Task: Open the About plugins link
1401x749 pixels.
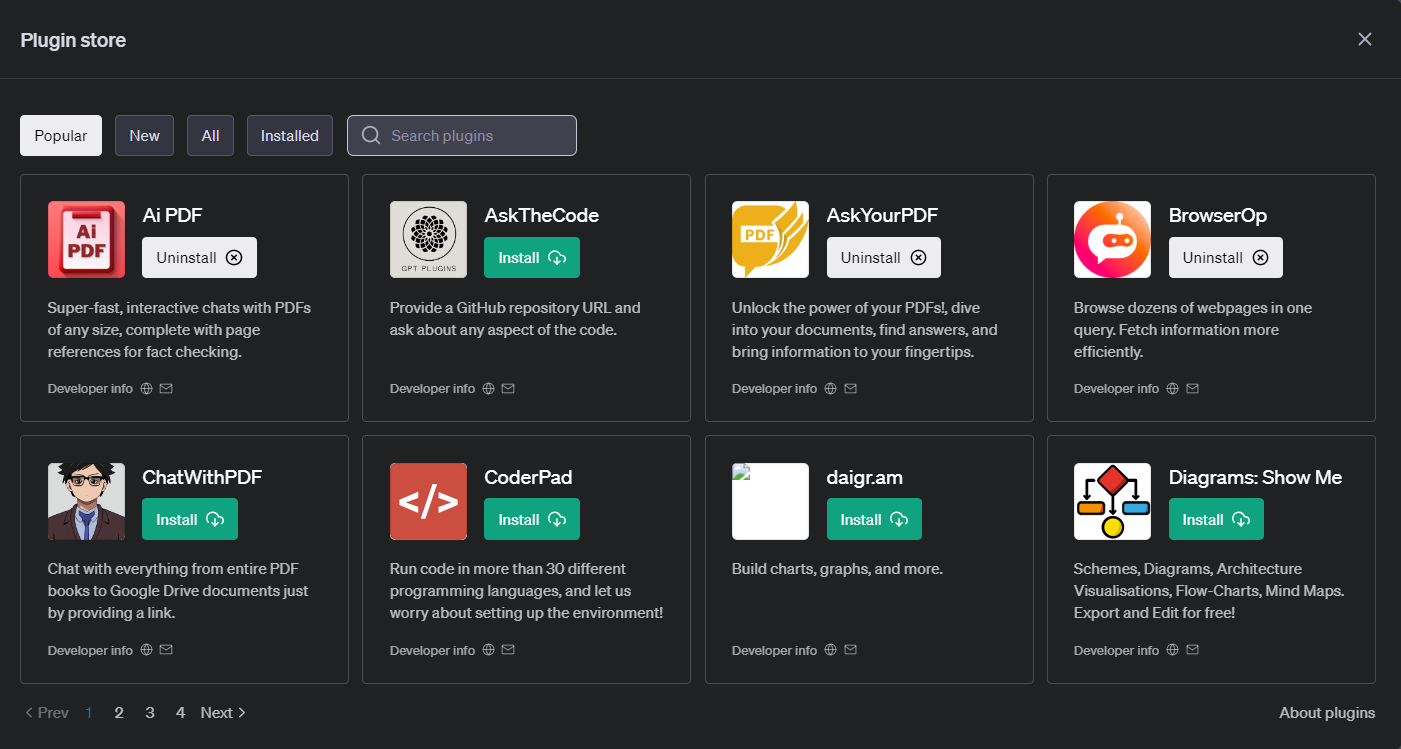Action: pos(1327,713)
